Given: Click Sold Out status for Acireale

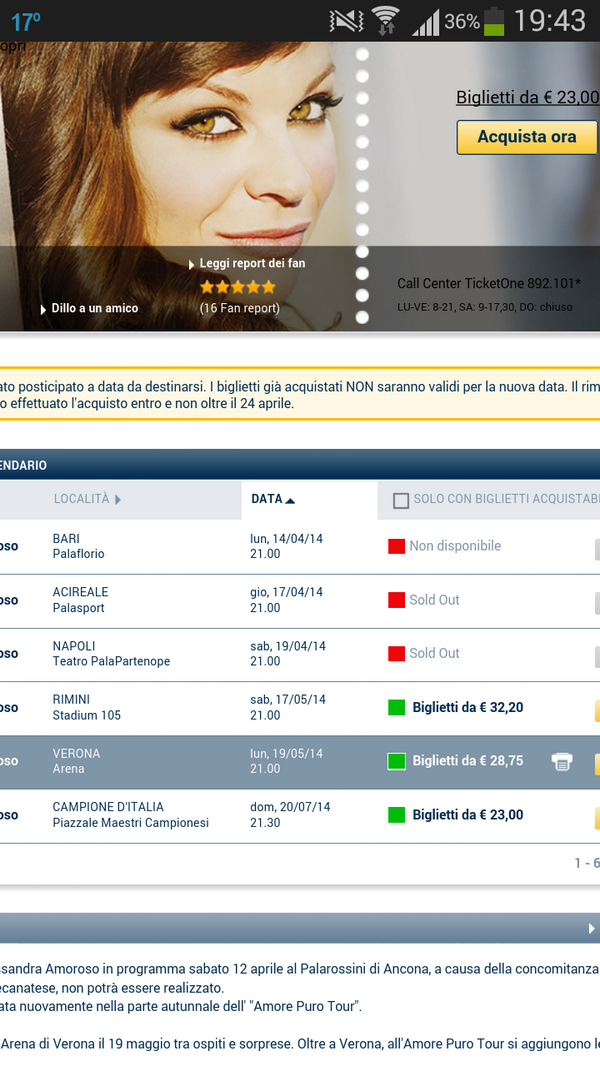Looking at the screenshot, I should coord(434,600).
